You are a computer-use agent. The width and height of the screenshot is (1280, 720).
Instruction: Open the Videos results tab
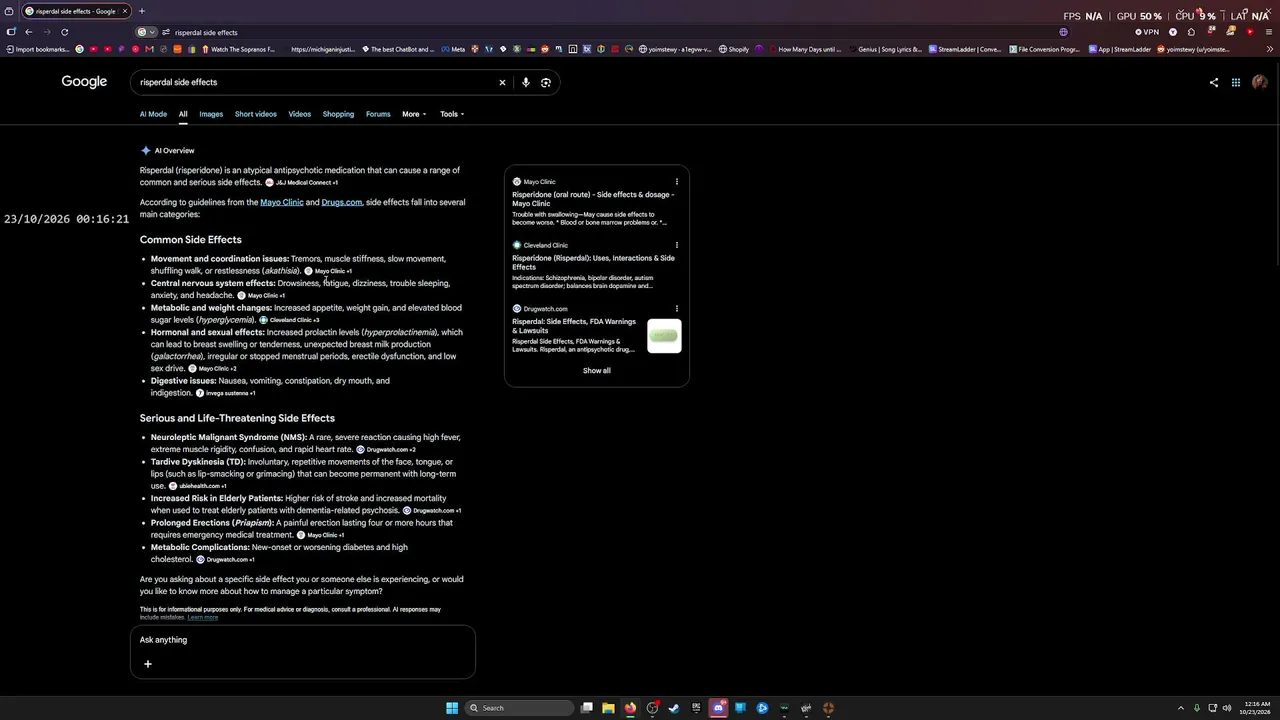[300, 114]
